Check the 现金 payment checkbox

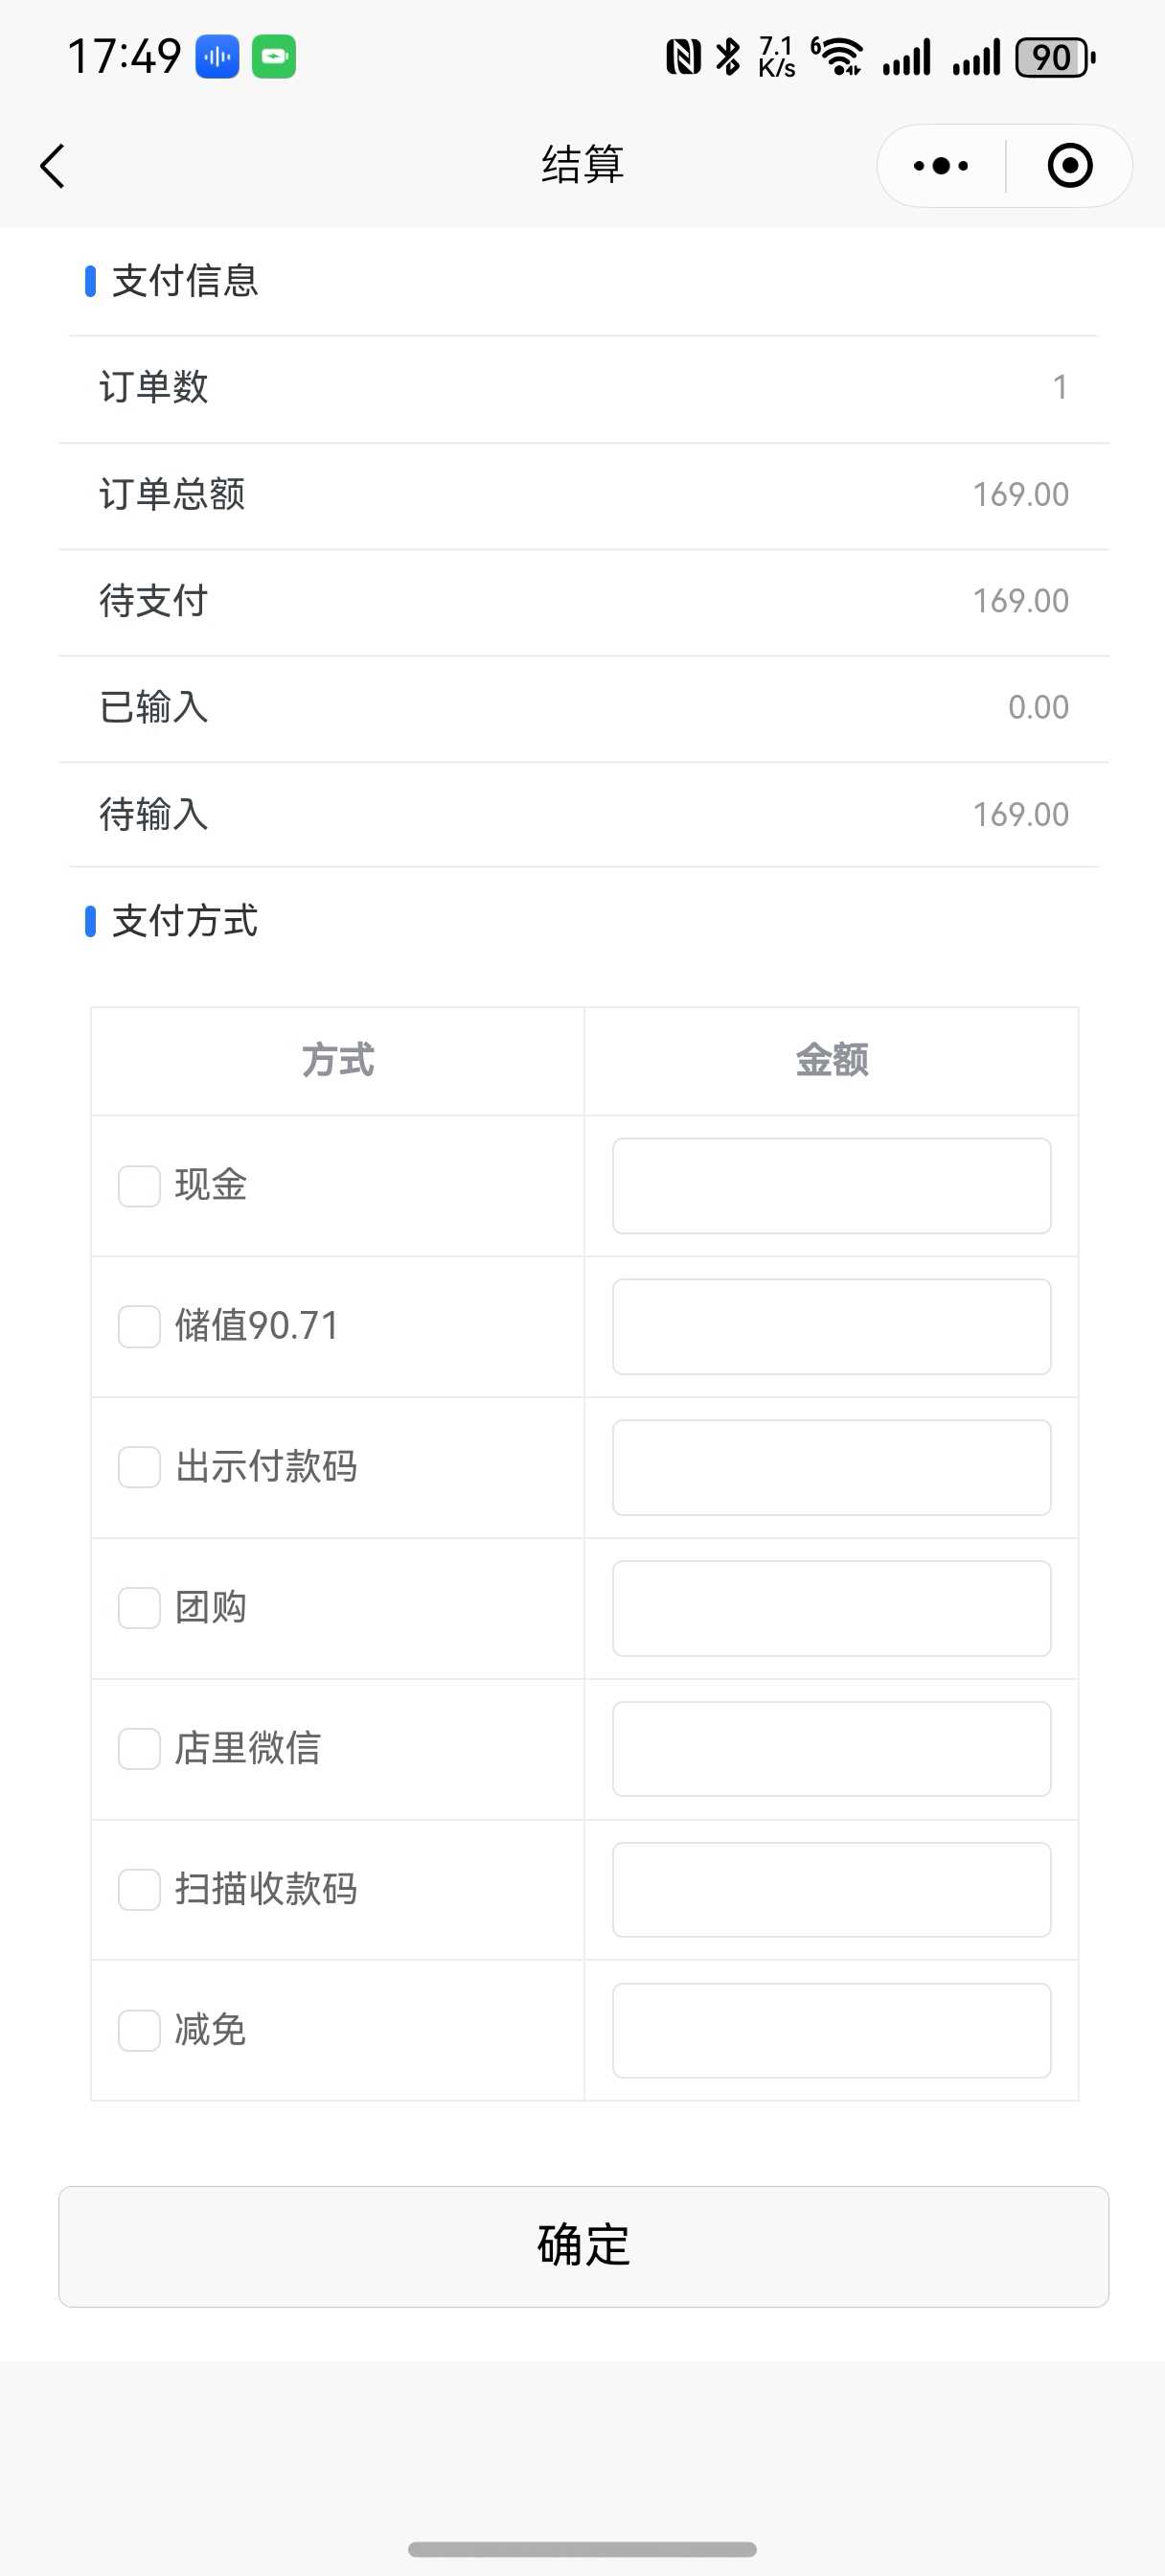tap(140, 1186)
